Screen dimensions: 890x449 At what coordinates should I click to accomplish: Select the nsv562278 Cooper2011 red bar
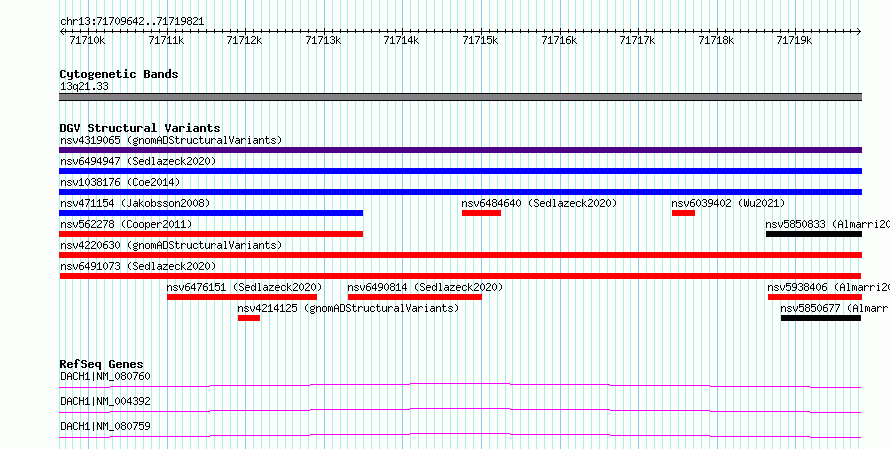211,234
